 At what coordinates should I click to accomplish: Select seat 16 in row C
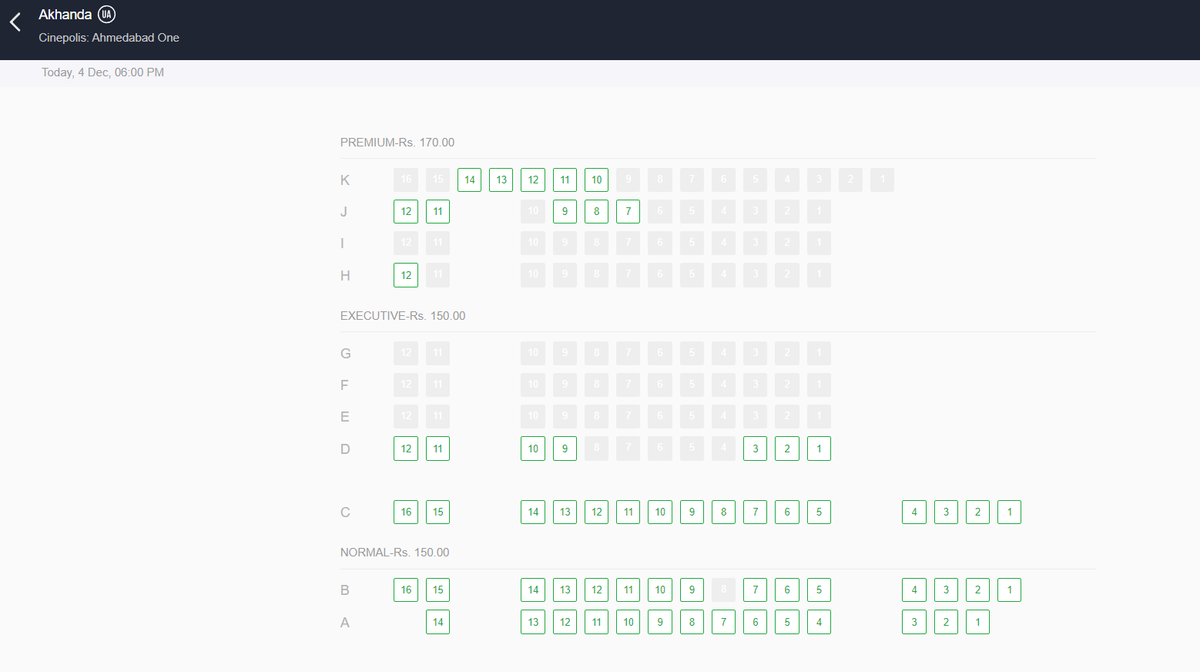[406, 512]
